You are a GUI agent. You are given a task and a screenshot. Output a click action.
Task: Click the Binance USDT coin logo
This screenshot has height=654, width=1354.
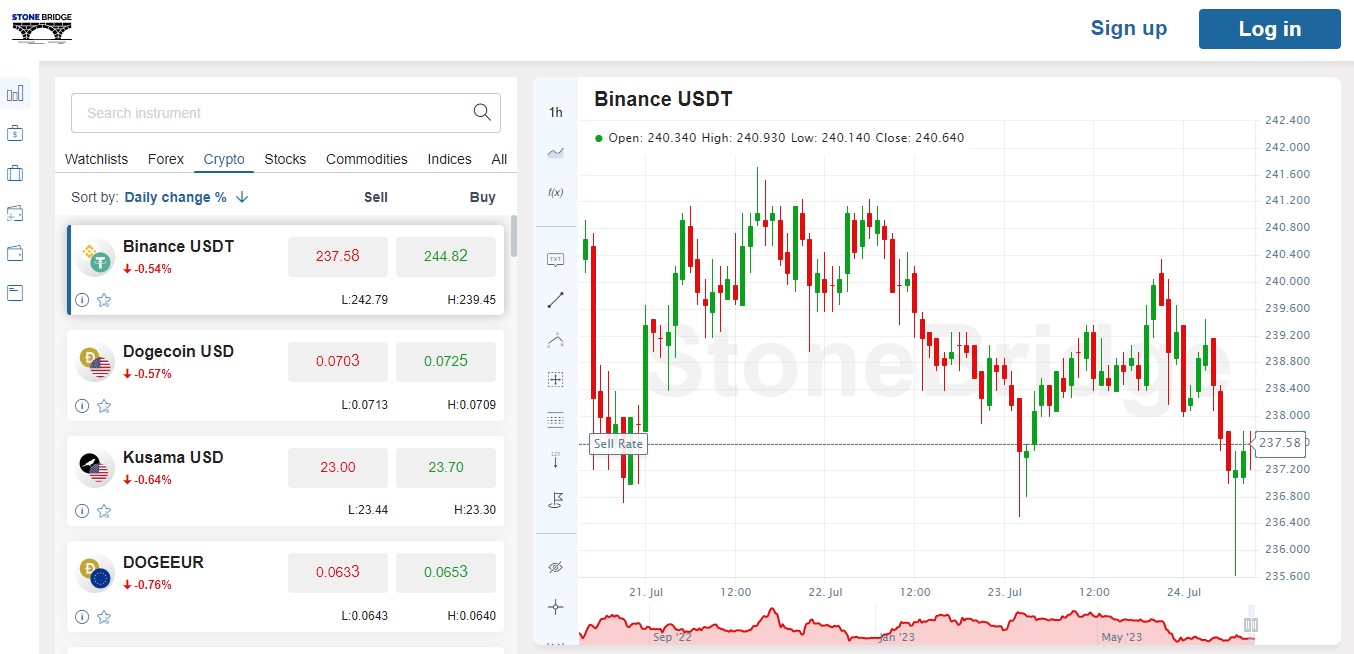(x=96, y=257)
